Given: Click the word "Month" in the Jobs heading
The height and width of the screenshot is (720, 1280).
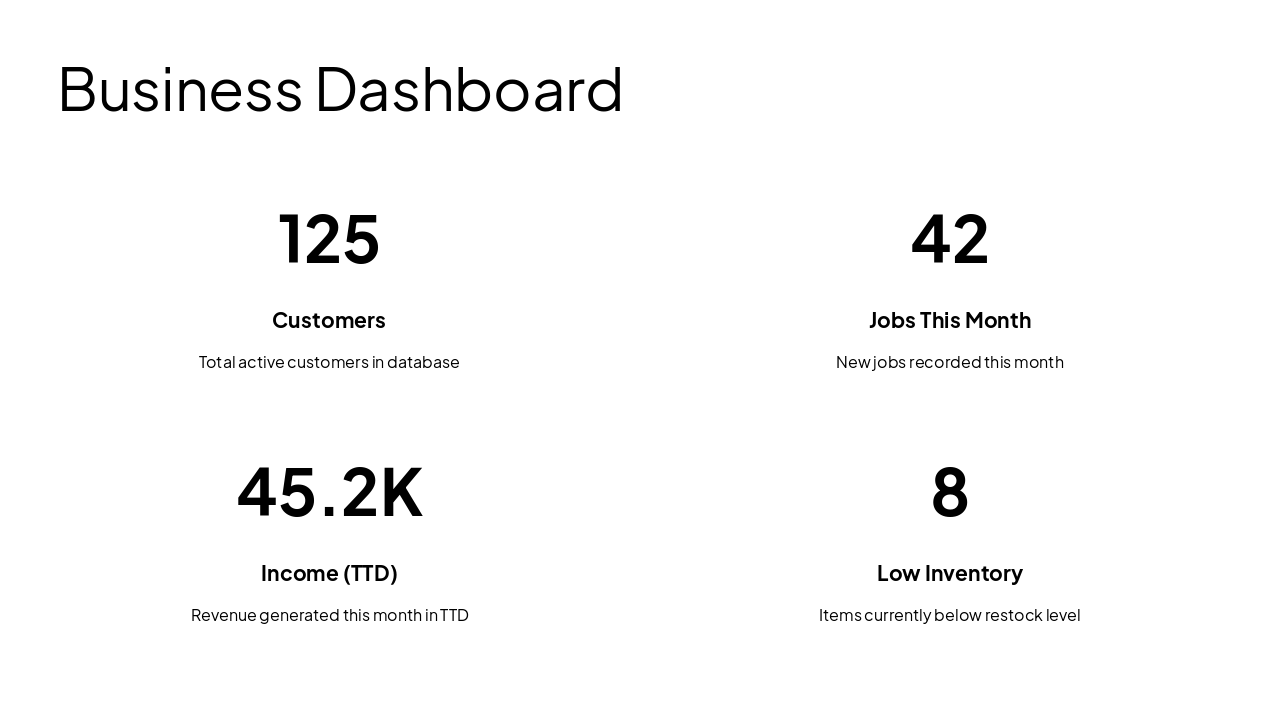Looking at the screenshot, I should tap(997, 320).
